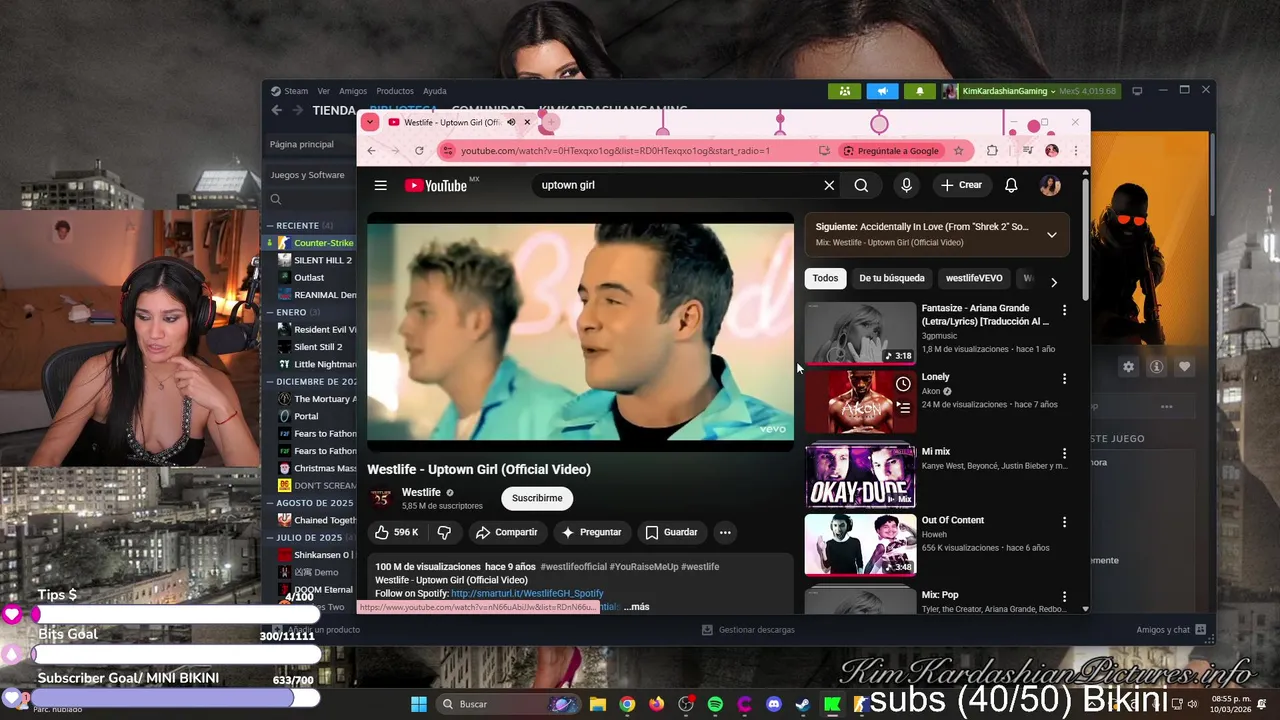Save video using Guardar button
The width and height of the screenshot is (1280, 720).
coord(671,532)
